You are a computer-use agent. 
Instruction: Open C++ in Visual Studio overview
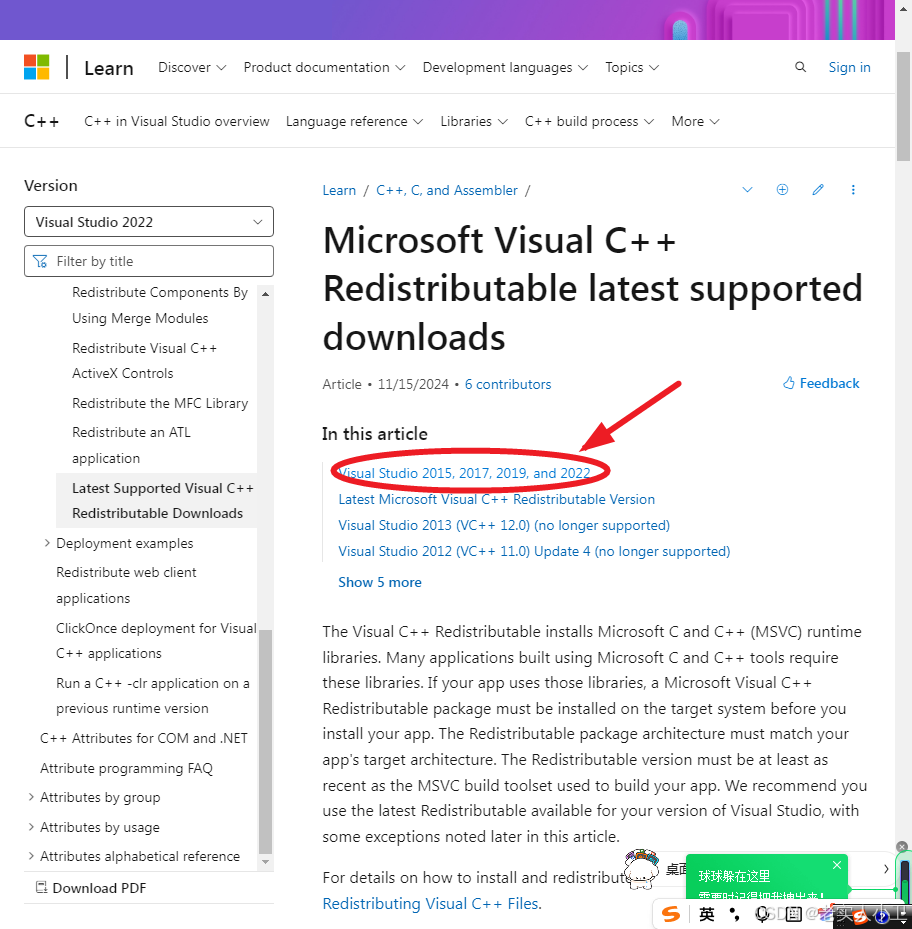point(177,121)
